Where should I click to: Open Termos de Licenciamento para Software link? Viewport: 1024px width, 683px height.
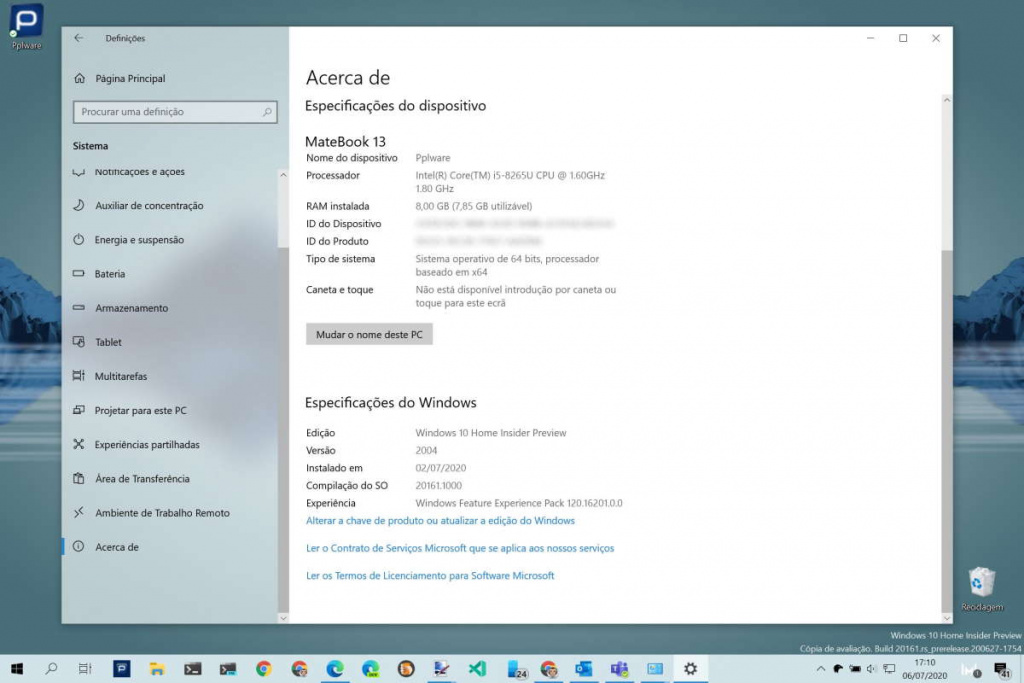(x=429, y=576)
